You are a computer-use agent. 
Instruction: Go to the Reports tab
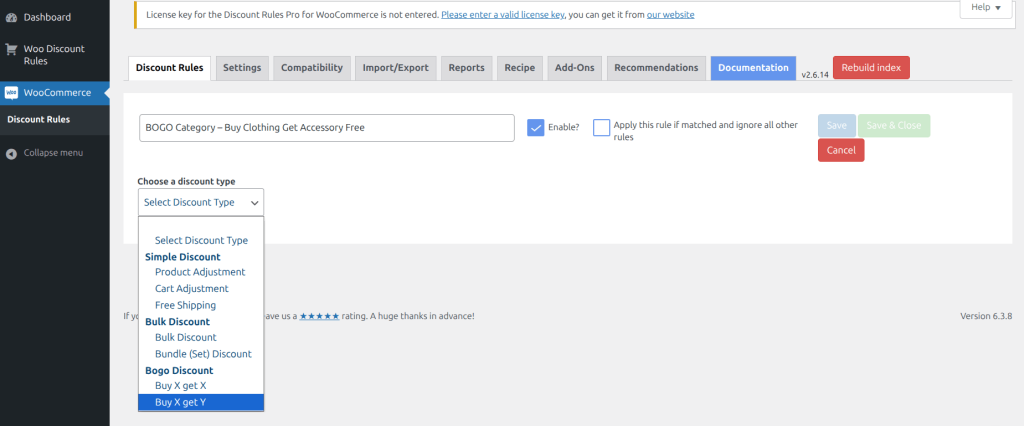coord(466,68)
